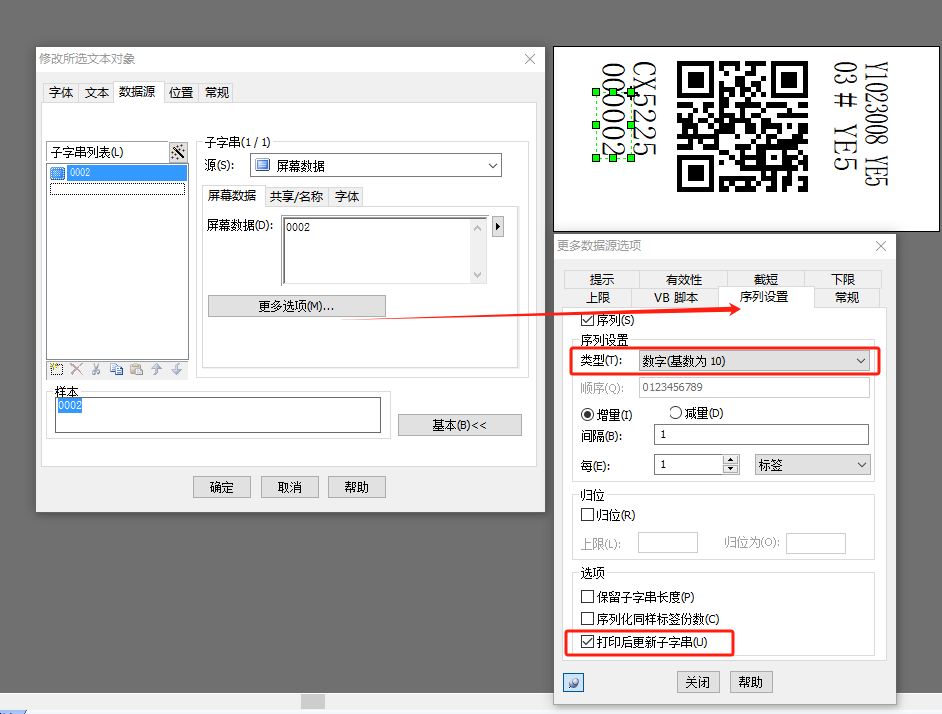
Task: Click the 每(E) number field
Action: tap(688, 465)
